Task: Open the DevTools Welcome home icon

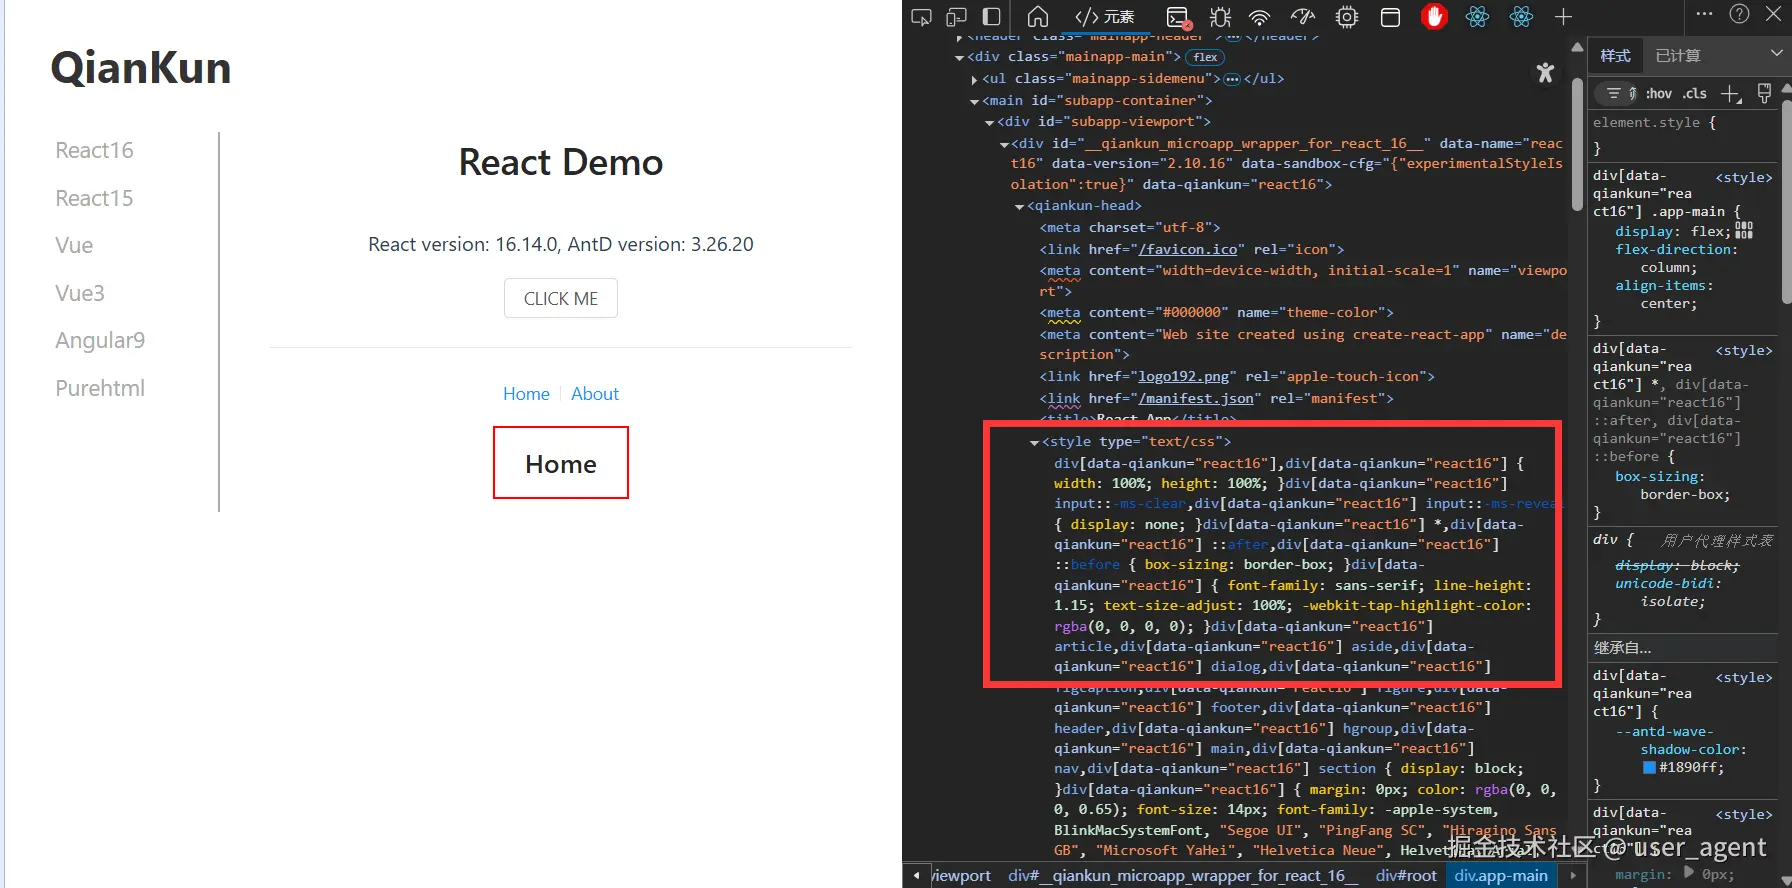Action: (x=1038, y=17)
